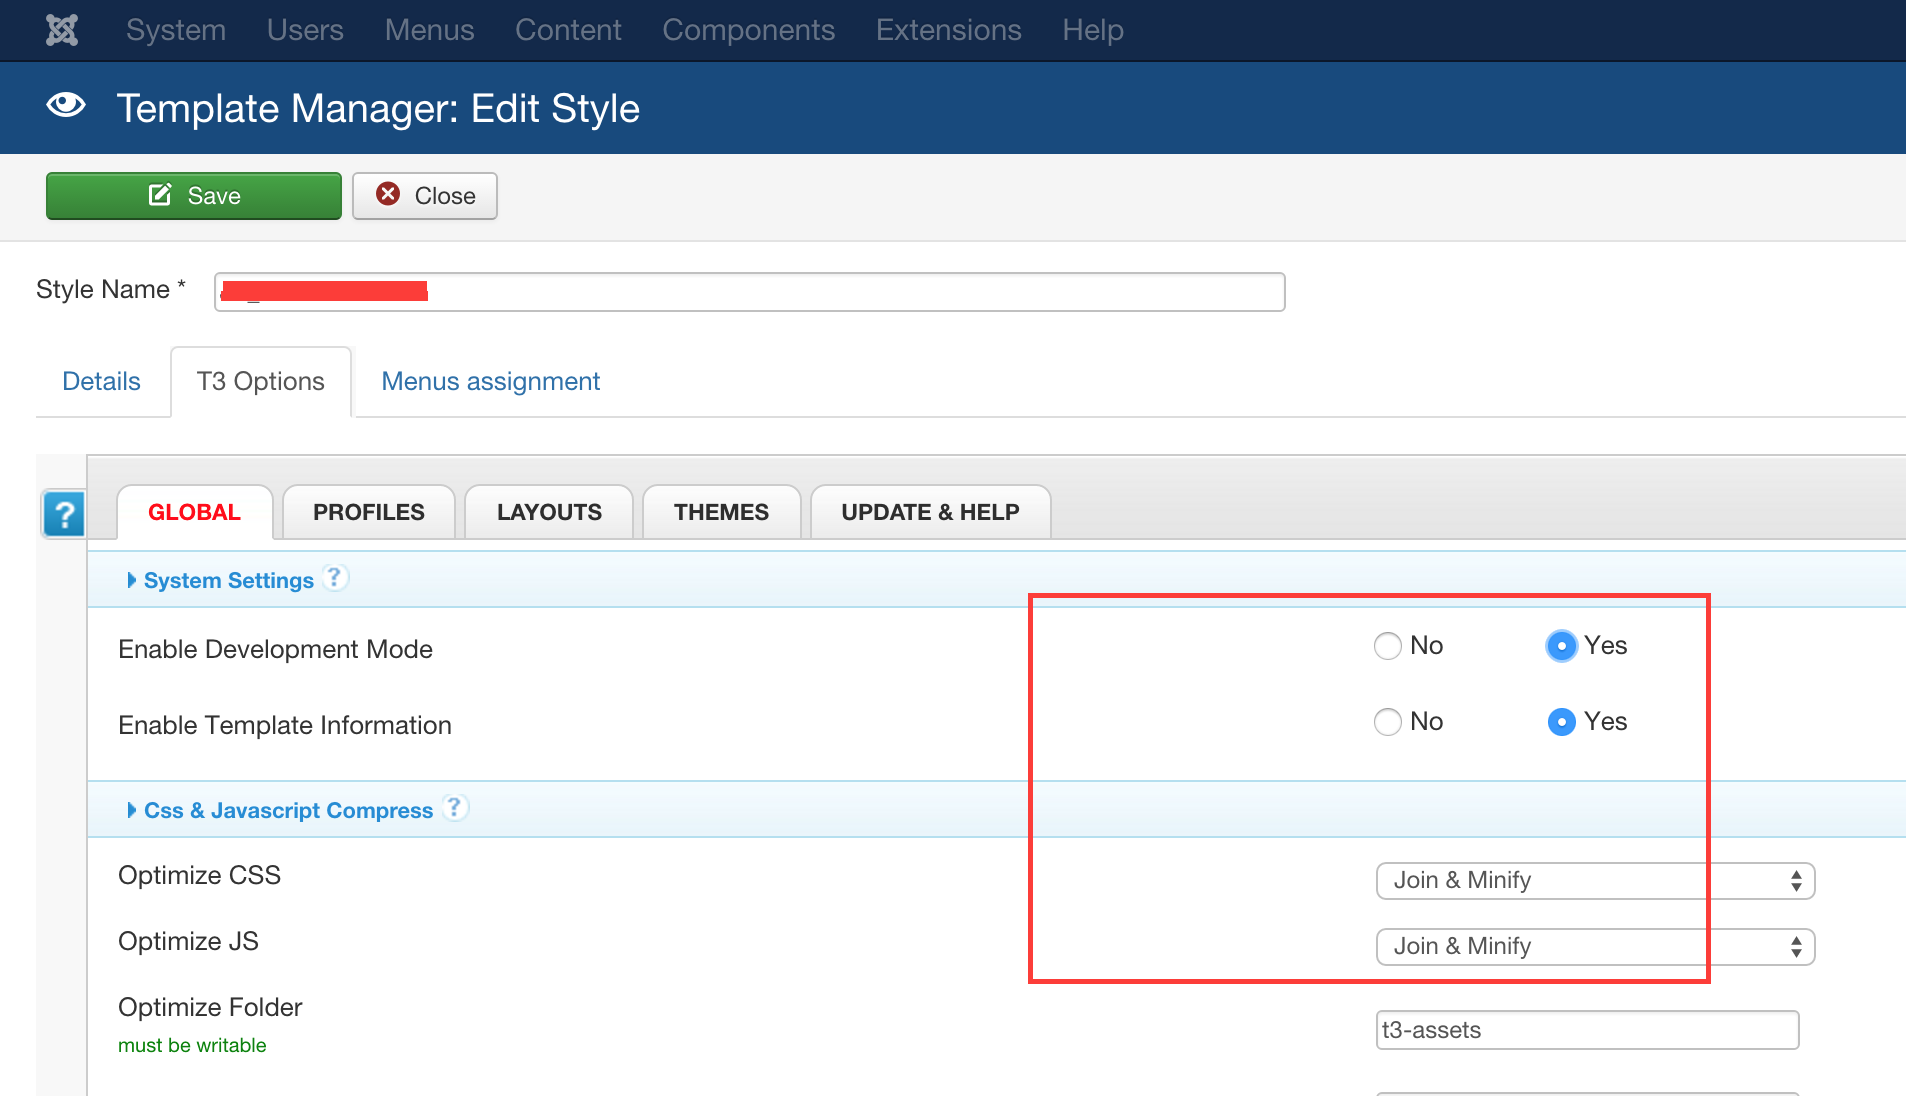The width and height of the screenshot is (1906, 1096).
Task: Collapse the System Settings section
Action: 228,581
